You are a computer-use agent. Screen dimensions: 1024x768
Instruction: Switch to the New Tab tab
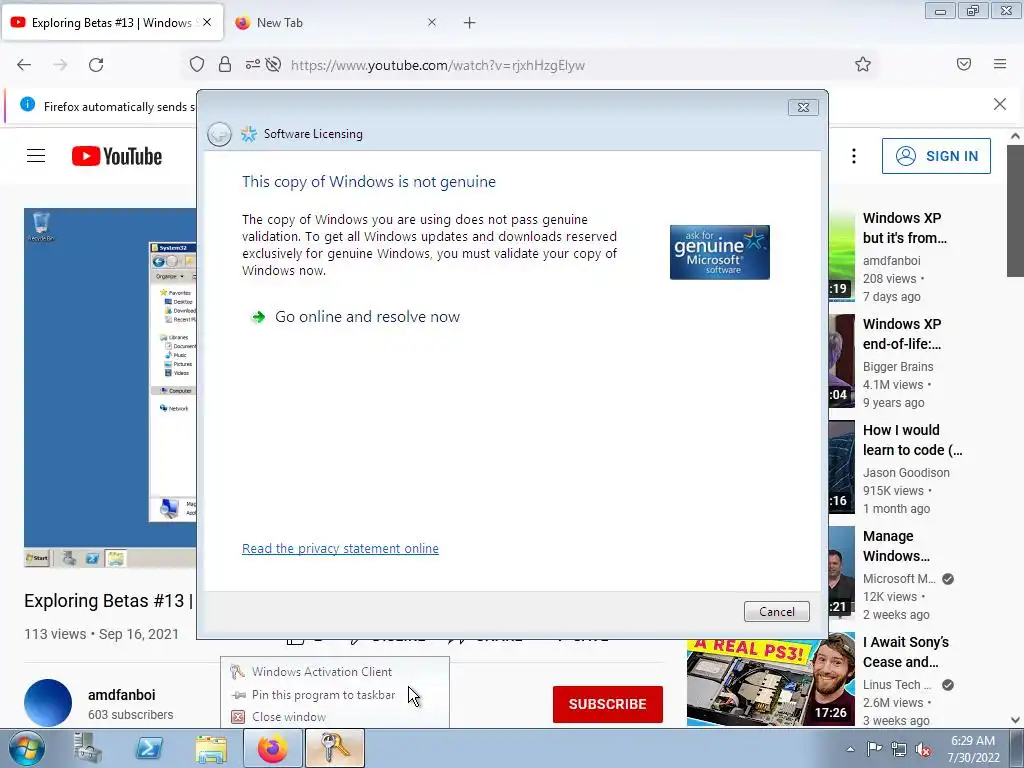pos(336,23)
